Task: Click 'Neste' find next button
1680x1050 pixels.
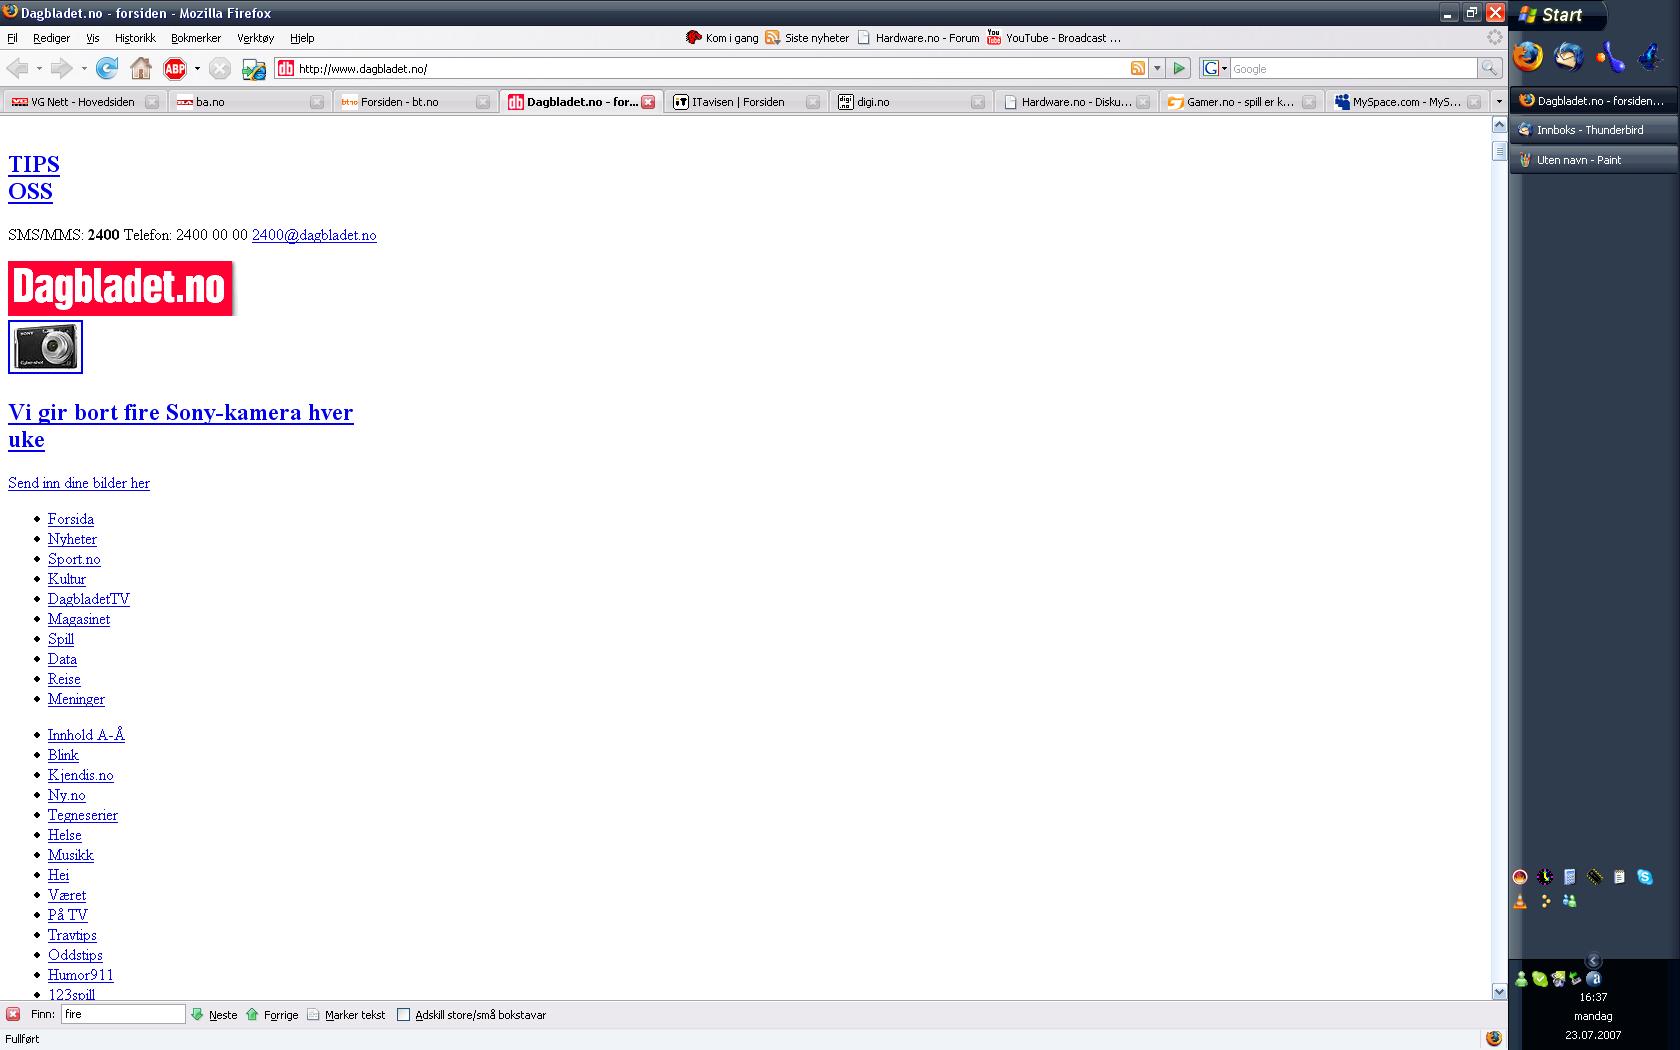Action: point(215,1014)
